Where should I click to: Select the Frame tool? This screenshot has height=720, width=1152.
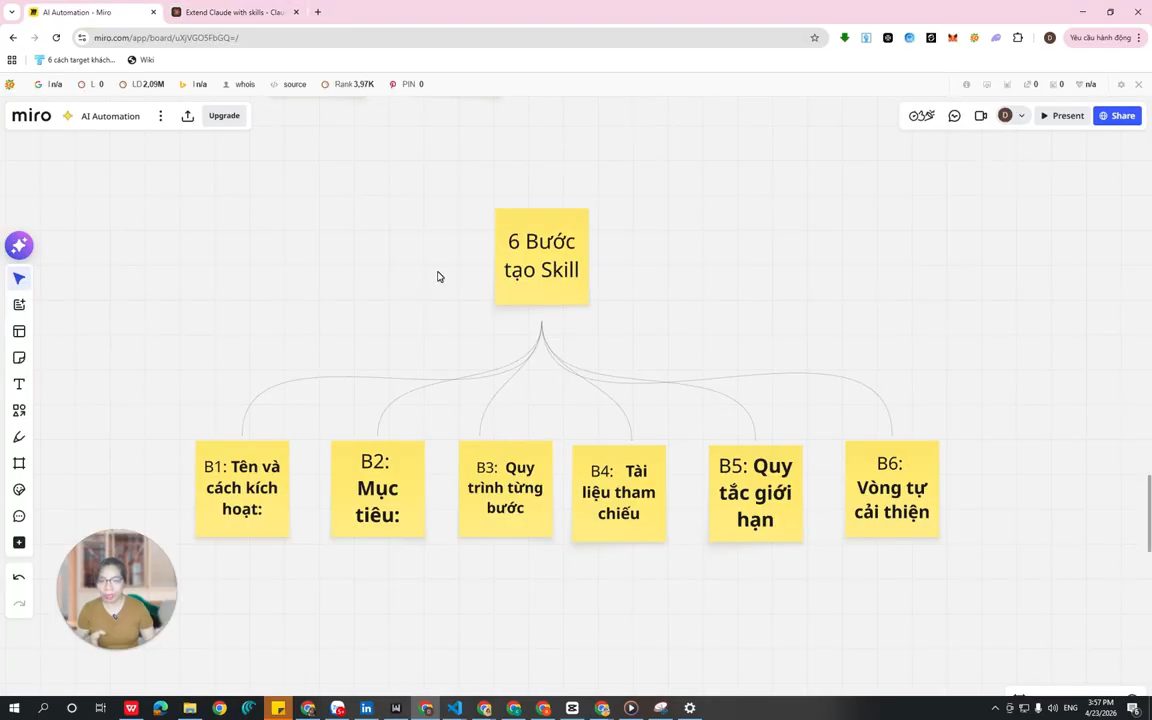tap(19, 464)
